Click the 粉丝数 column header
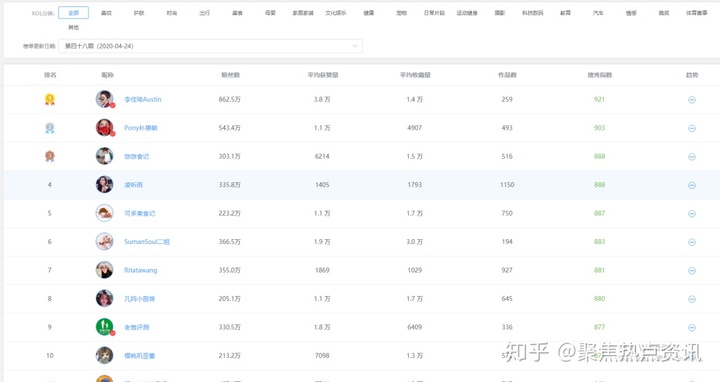The width and height of the screenshot is (720, 382). coord(231,75)
